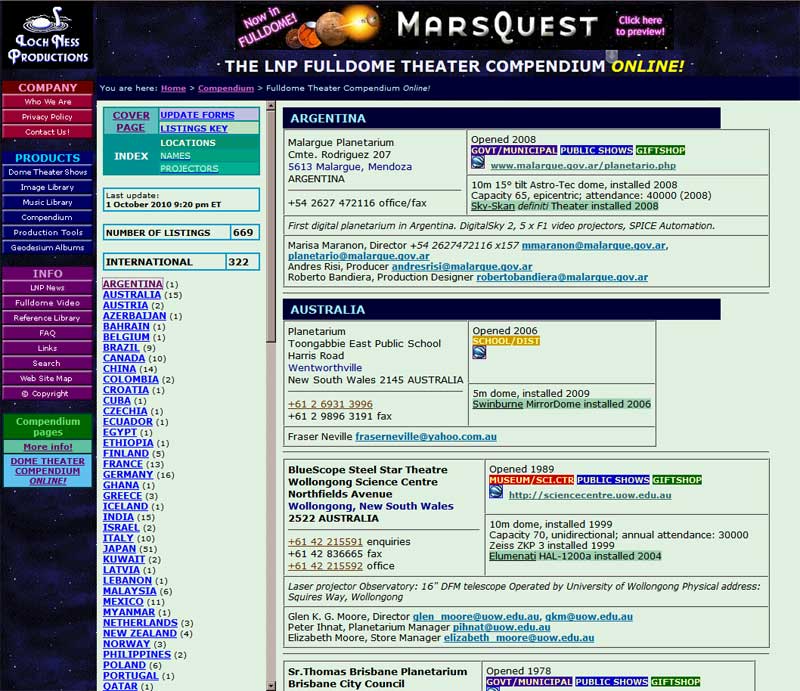This screenshot has width=800, height=691.
Task: Click scroll down arrow of index frame
Action: 271,685
